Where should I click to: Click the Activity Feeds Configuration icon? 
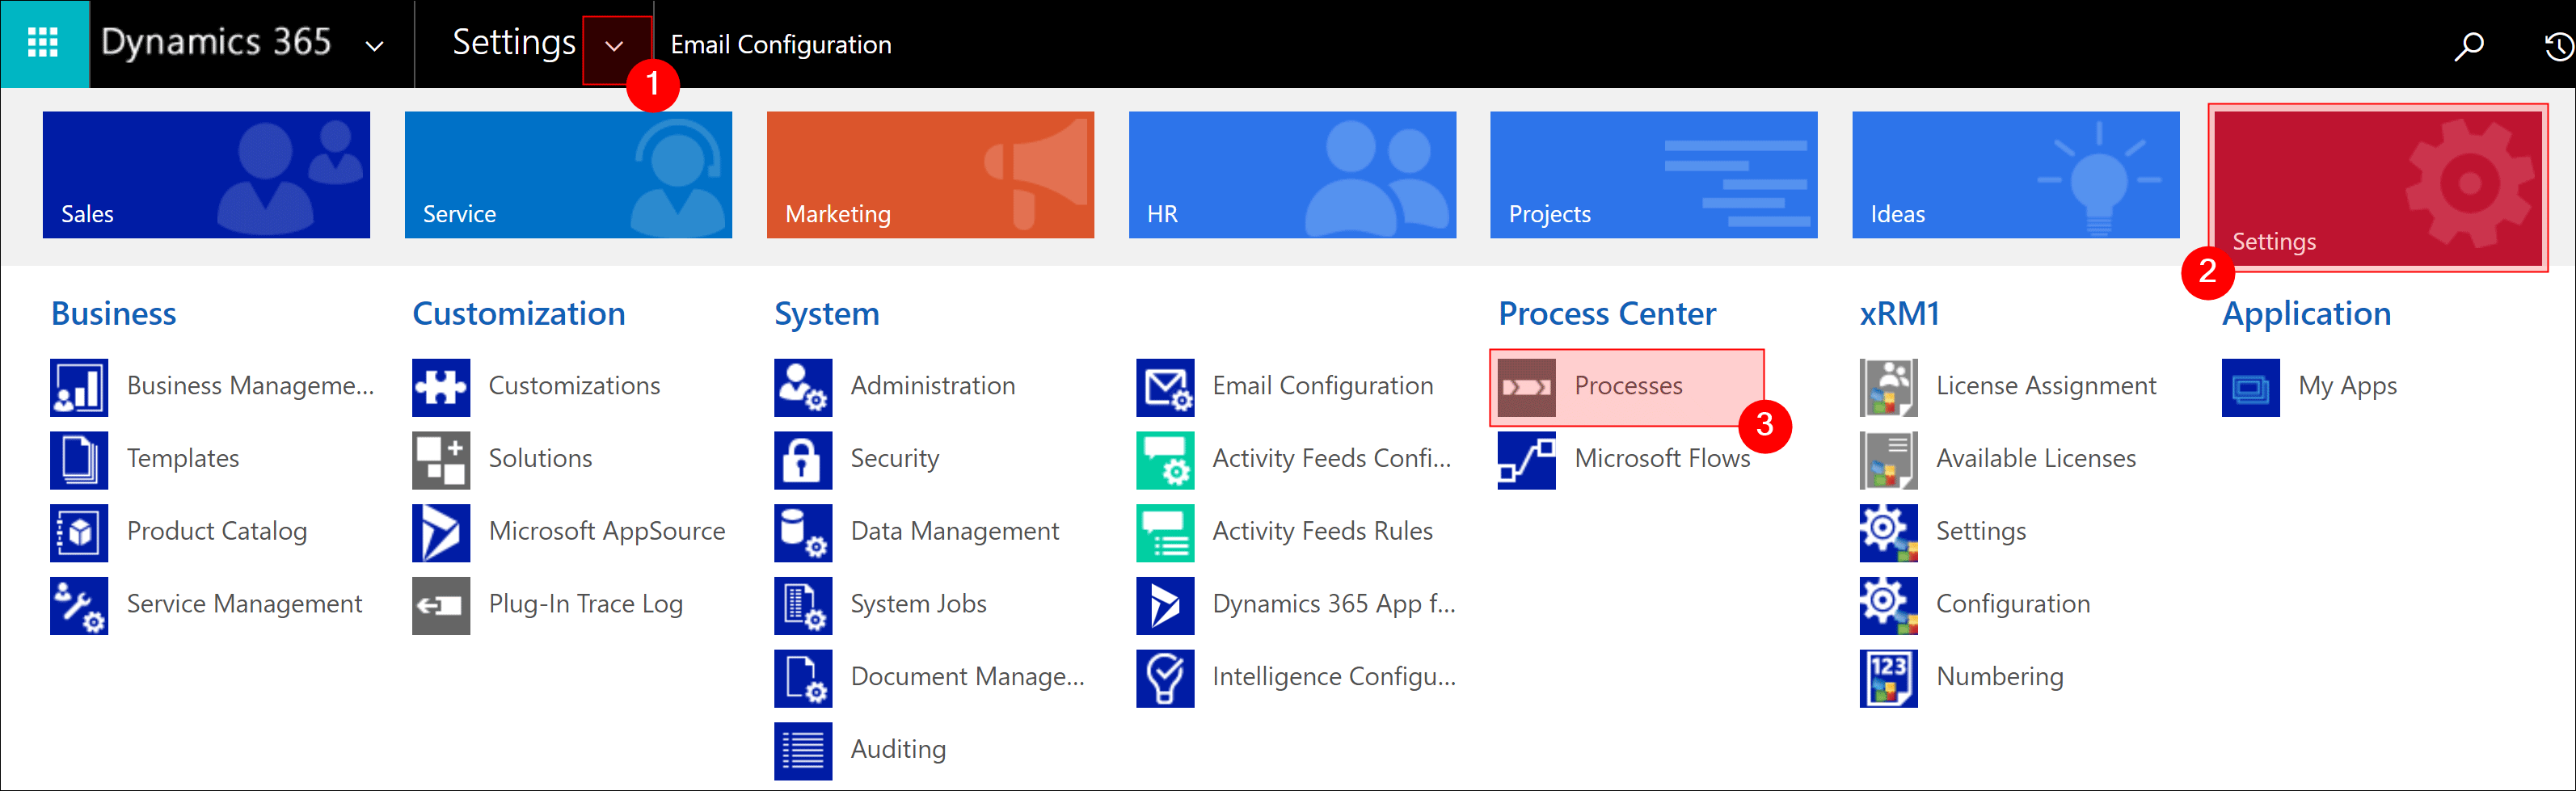tap(1165, 460)
